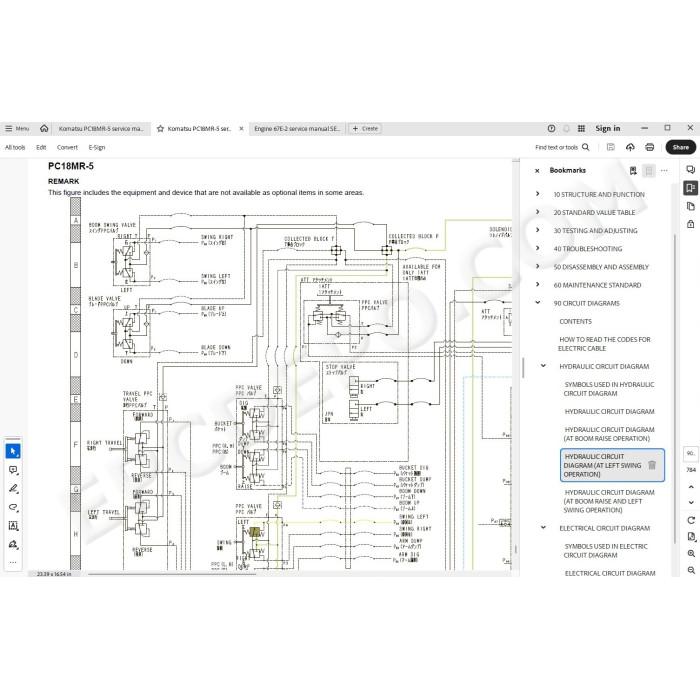Collapse HYDRAULIC CIRCUIT DIAGRAM group chevron
The image size is (700, 700).
pyautogui.click(x=543, y=366)
